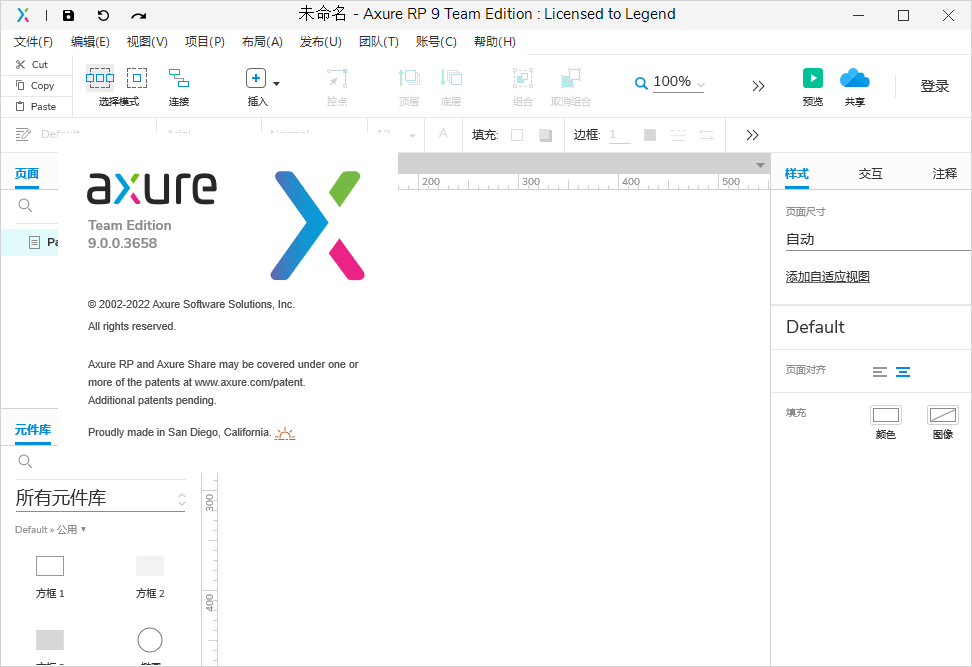Click the text color A icon
This screenshot has width=972, height=667.
[x=443, y=133]
